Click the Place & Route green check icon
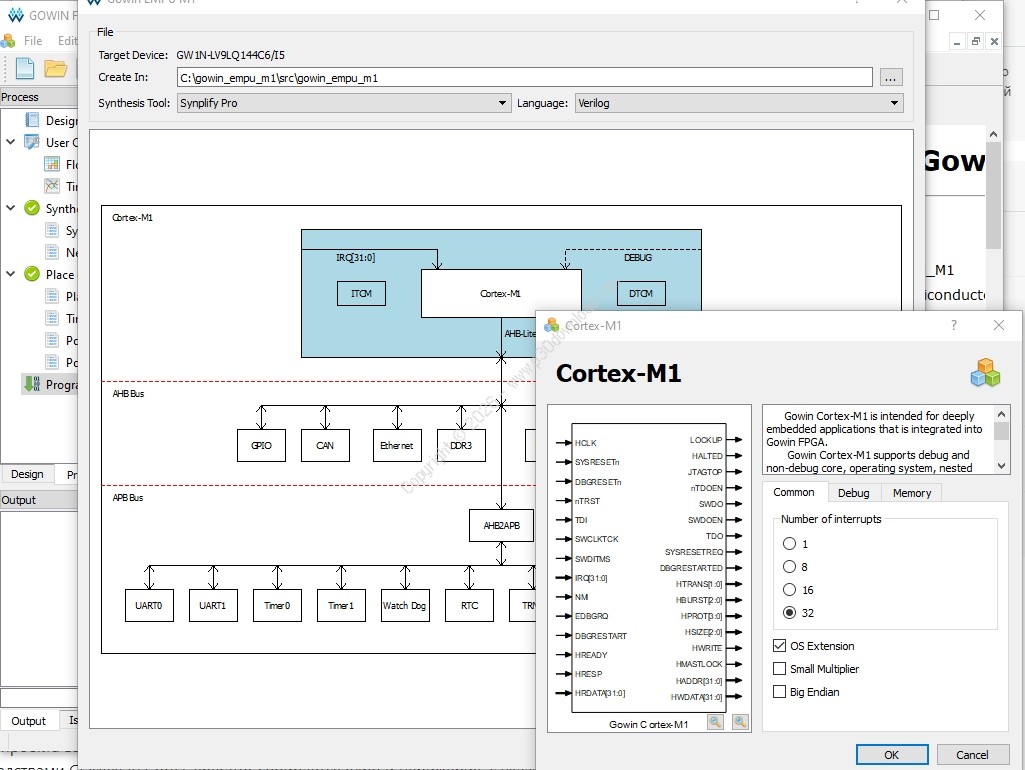The width and height of the screenshot is (1025, 770). coord(32,274)
